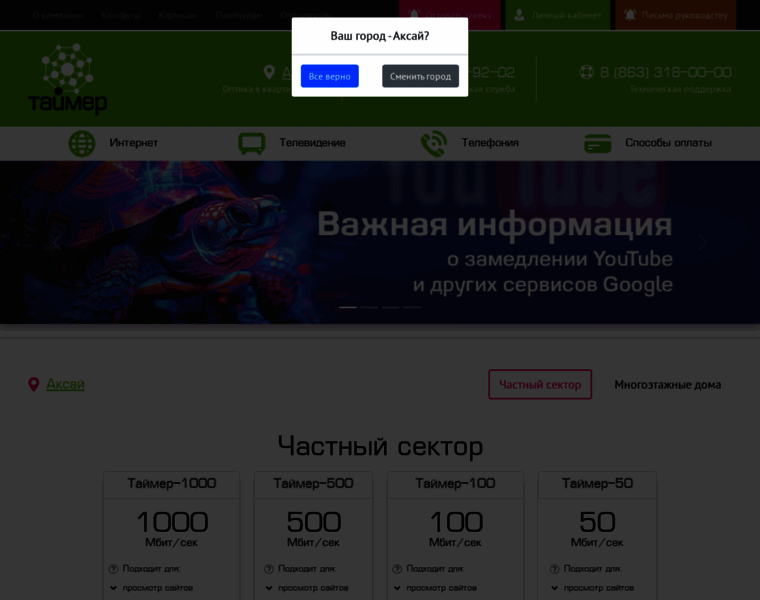Click the header location pin icon
760x600 pixels.
pos(269,72)
